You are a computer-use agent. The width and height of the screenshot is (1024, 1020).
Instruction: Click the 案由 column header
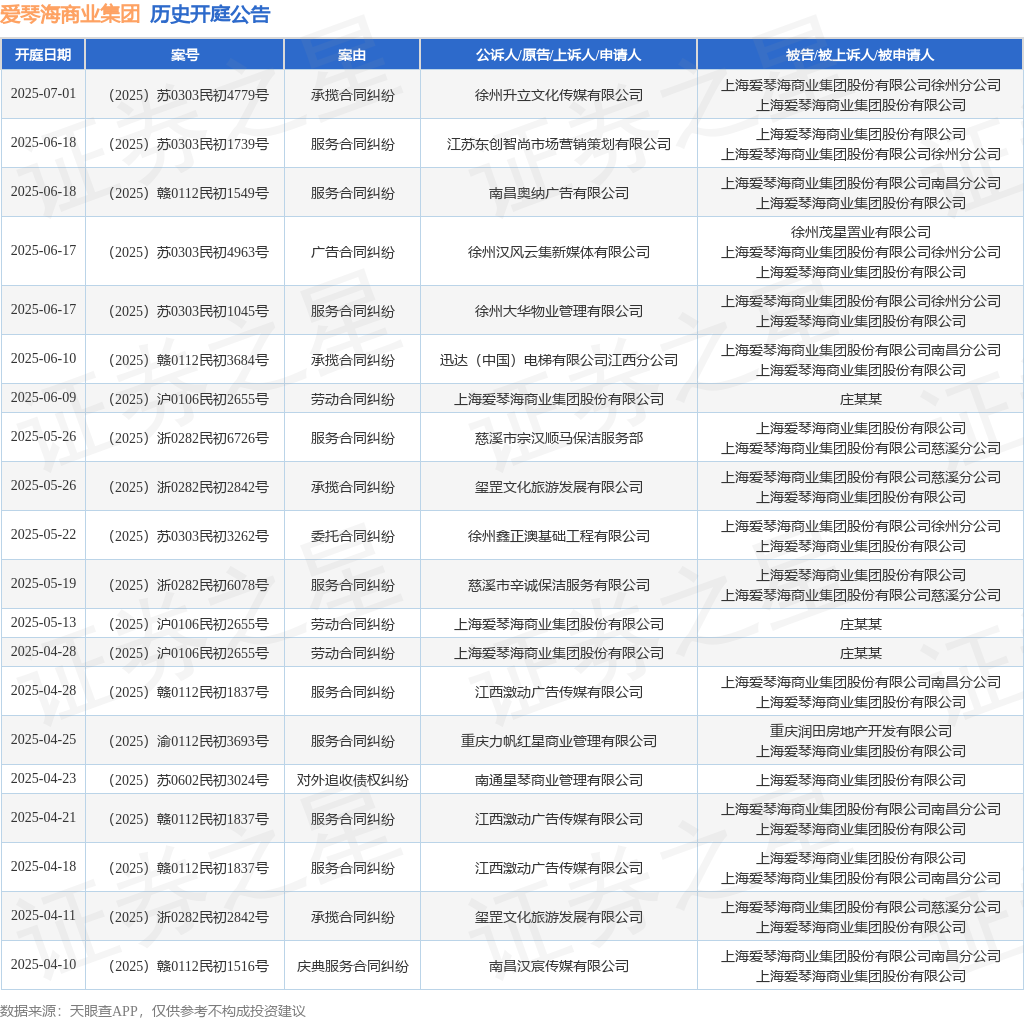coord(352,55)
